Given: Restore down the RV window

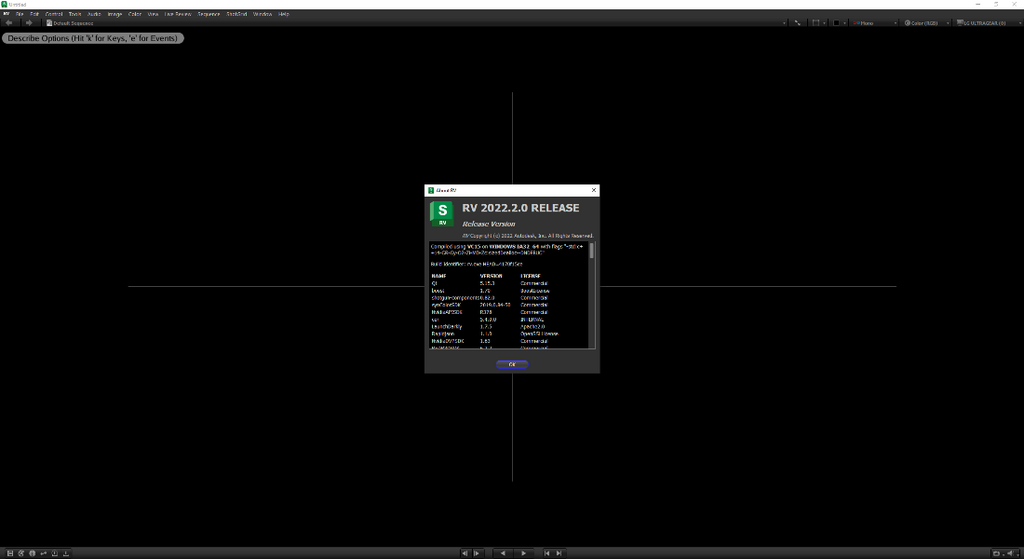Looking at the screenshot, I should (996, 4).
